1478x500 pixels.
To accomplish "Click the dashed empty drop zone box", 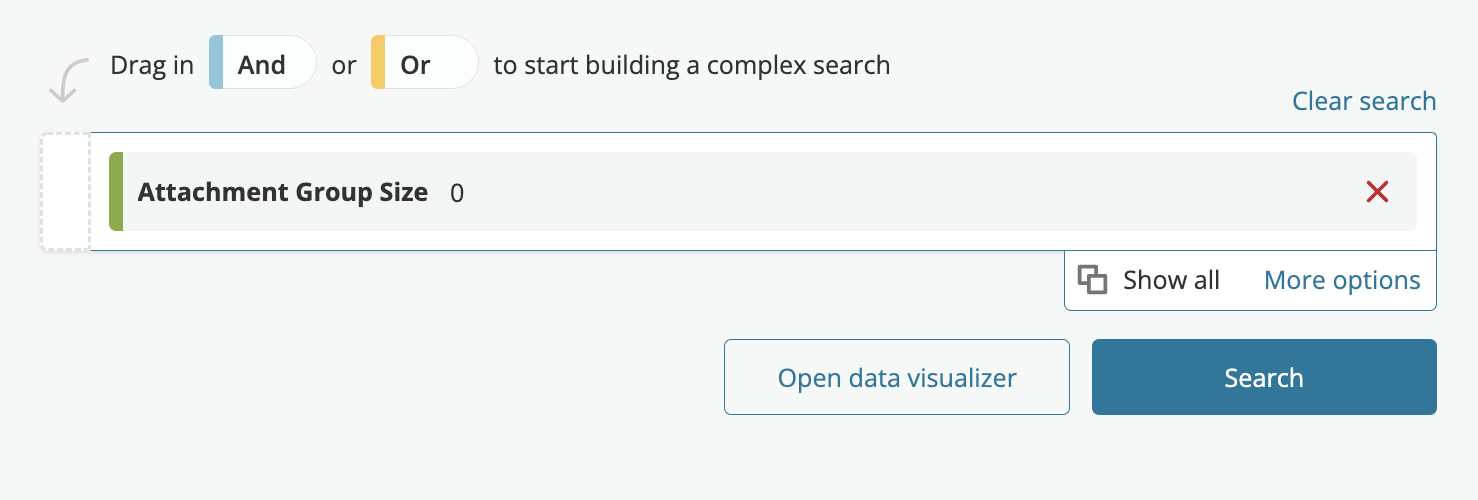I will [66, 191].
